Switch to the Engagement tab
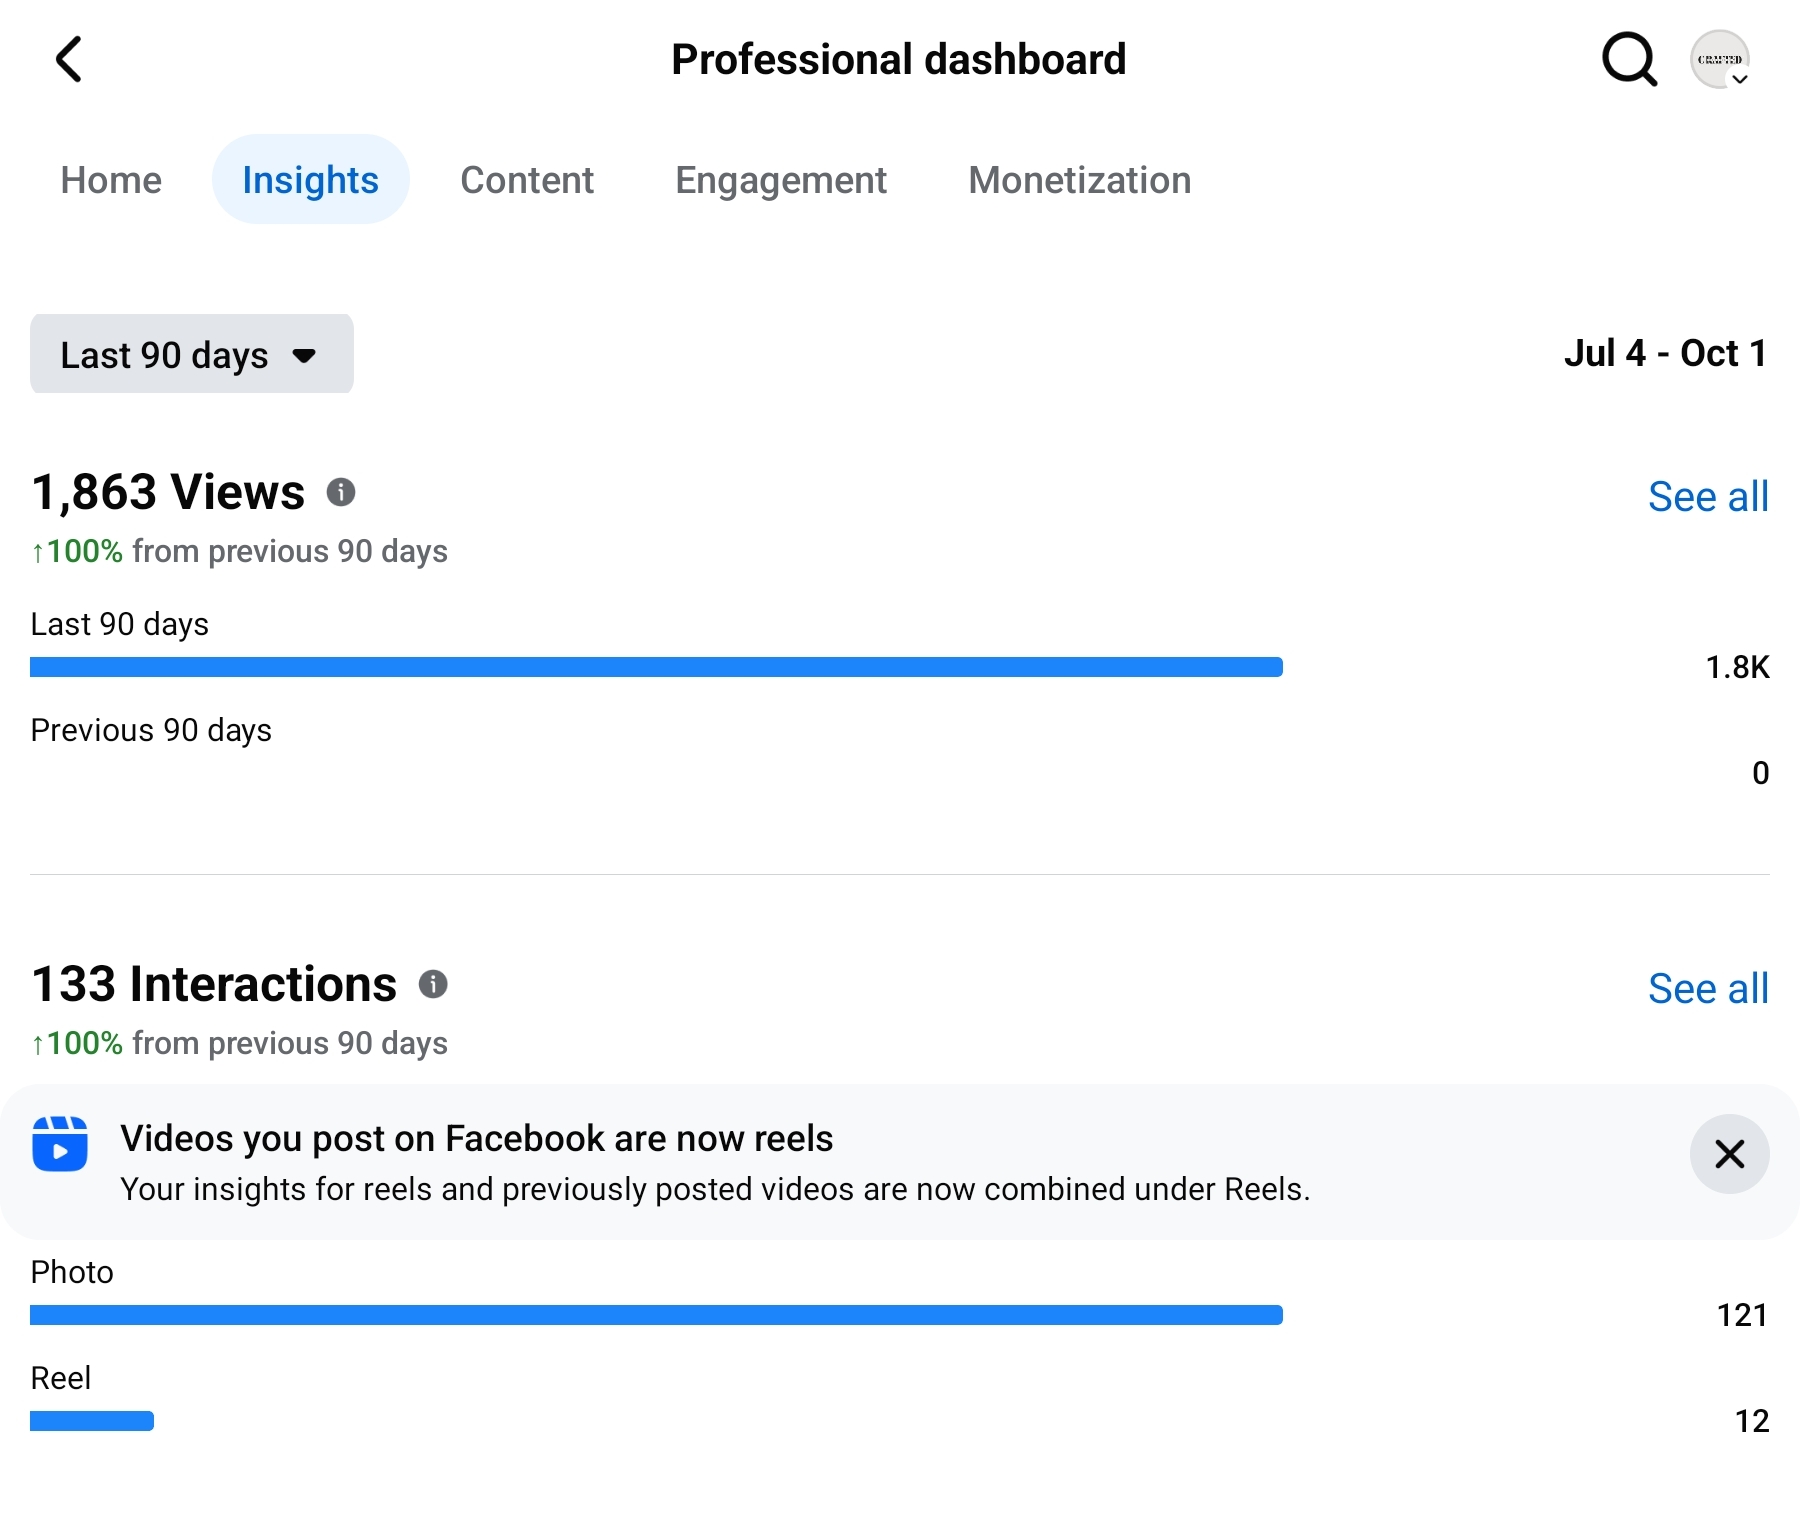 click(x=781, y=180)
